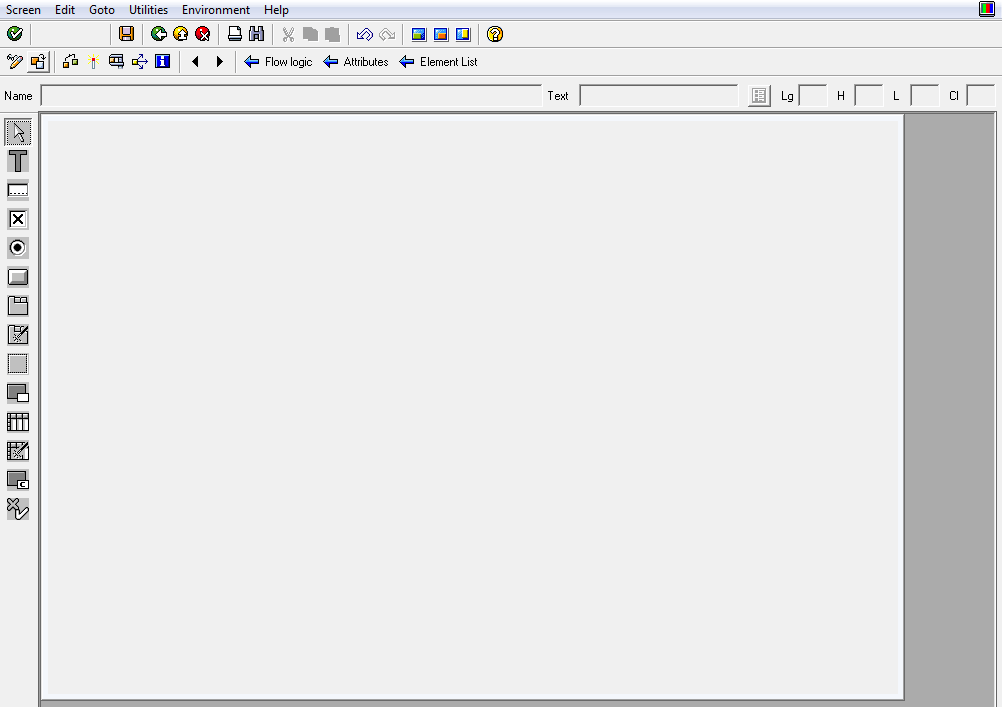
Task: Print using the printer icon
Action: pyautogui.click(x=235, y=34)
